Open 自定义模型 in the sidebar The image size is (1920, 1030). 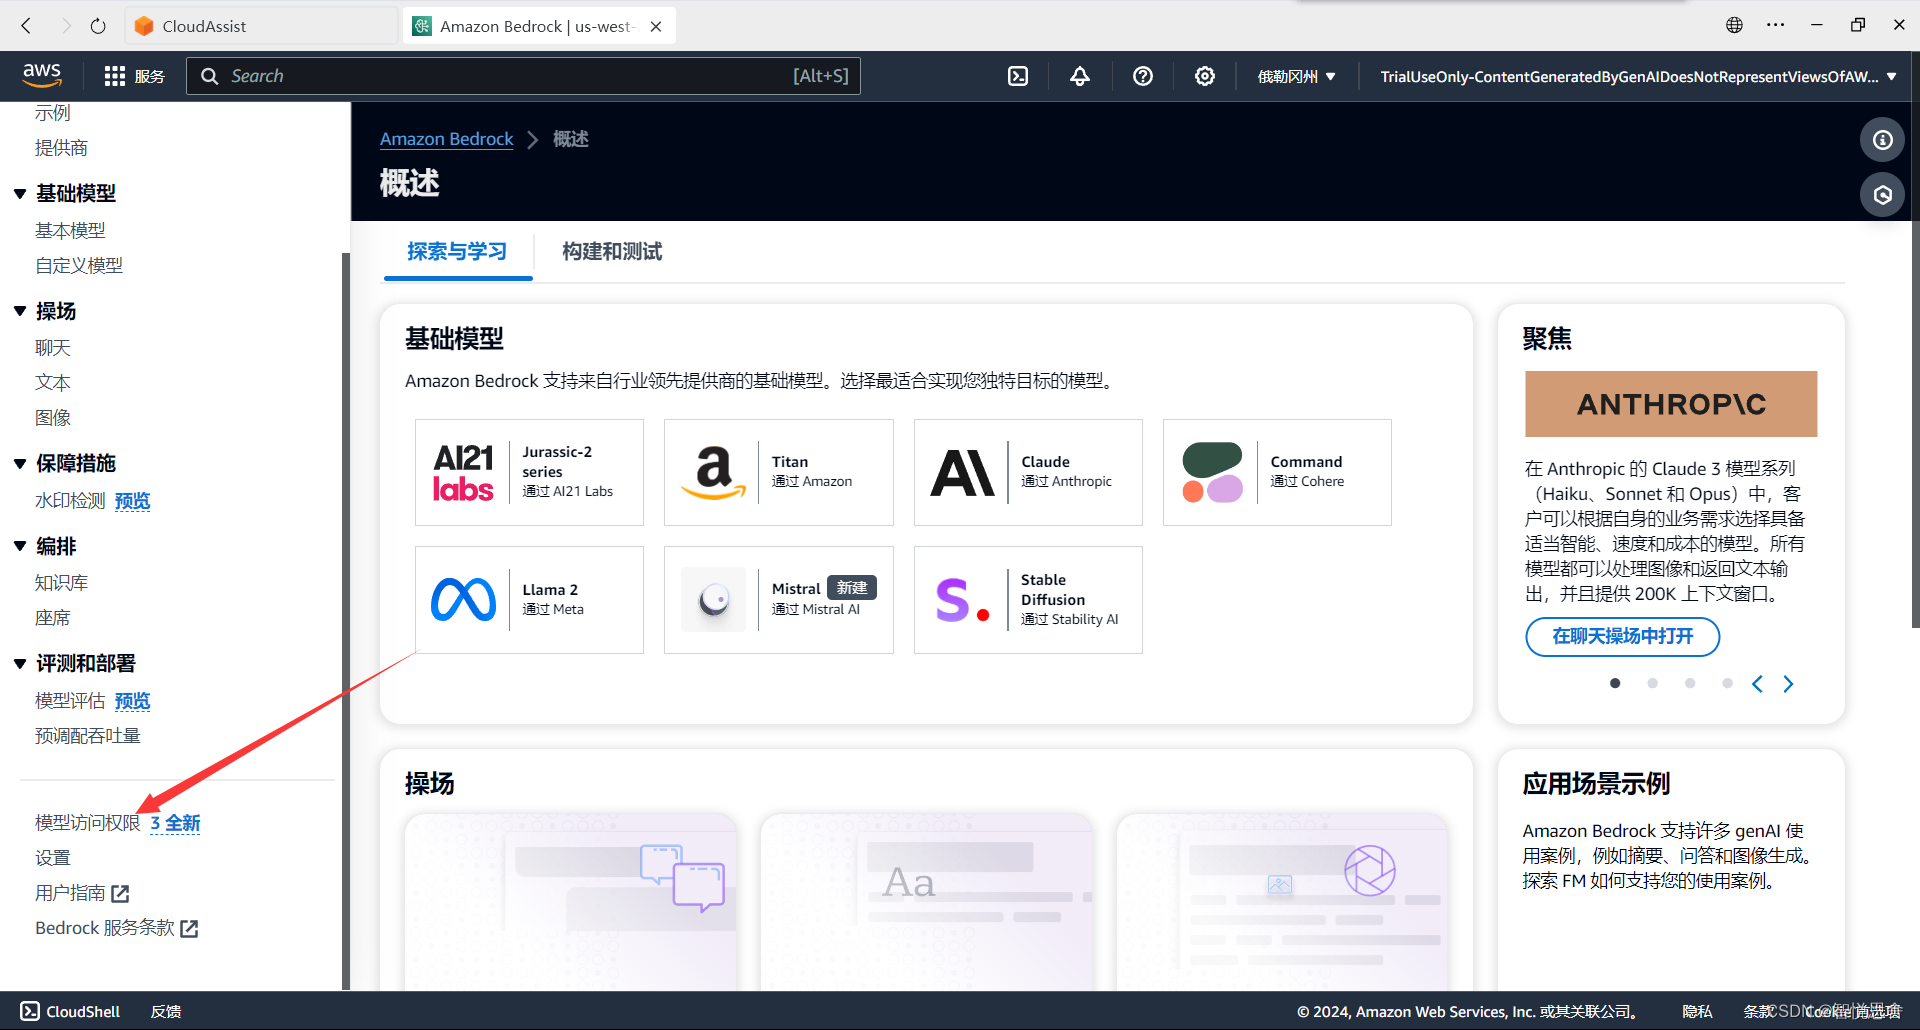click(79, 265)
